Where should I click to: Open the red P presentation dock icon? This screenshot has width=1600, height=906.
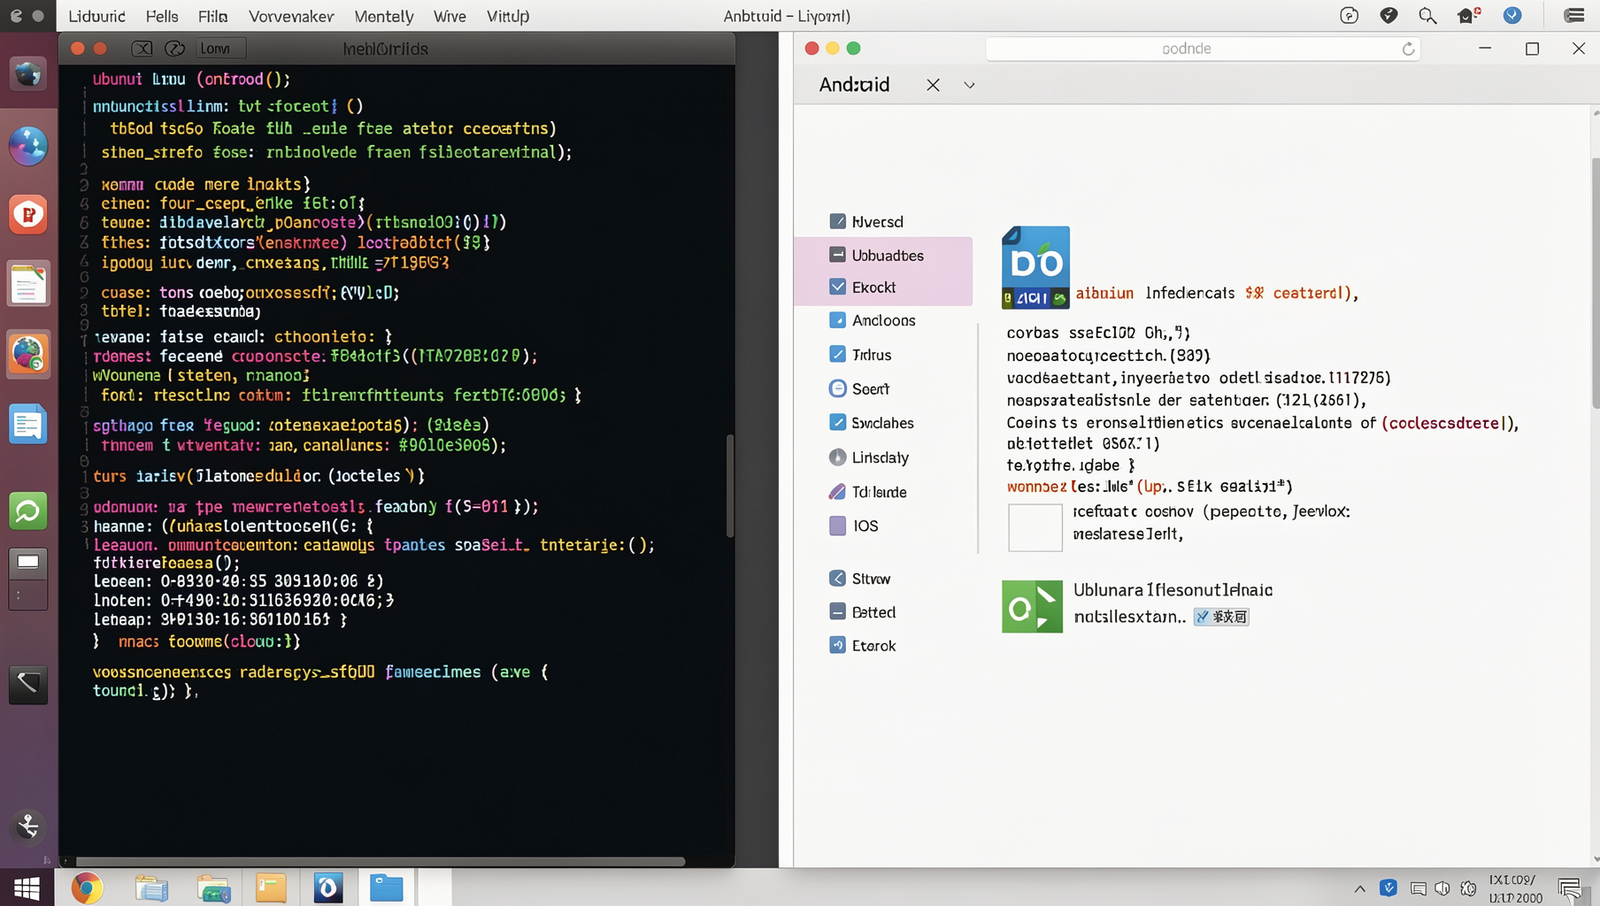coord(28,214)
